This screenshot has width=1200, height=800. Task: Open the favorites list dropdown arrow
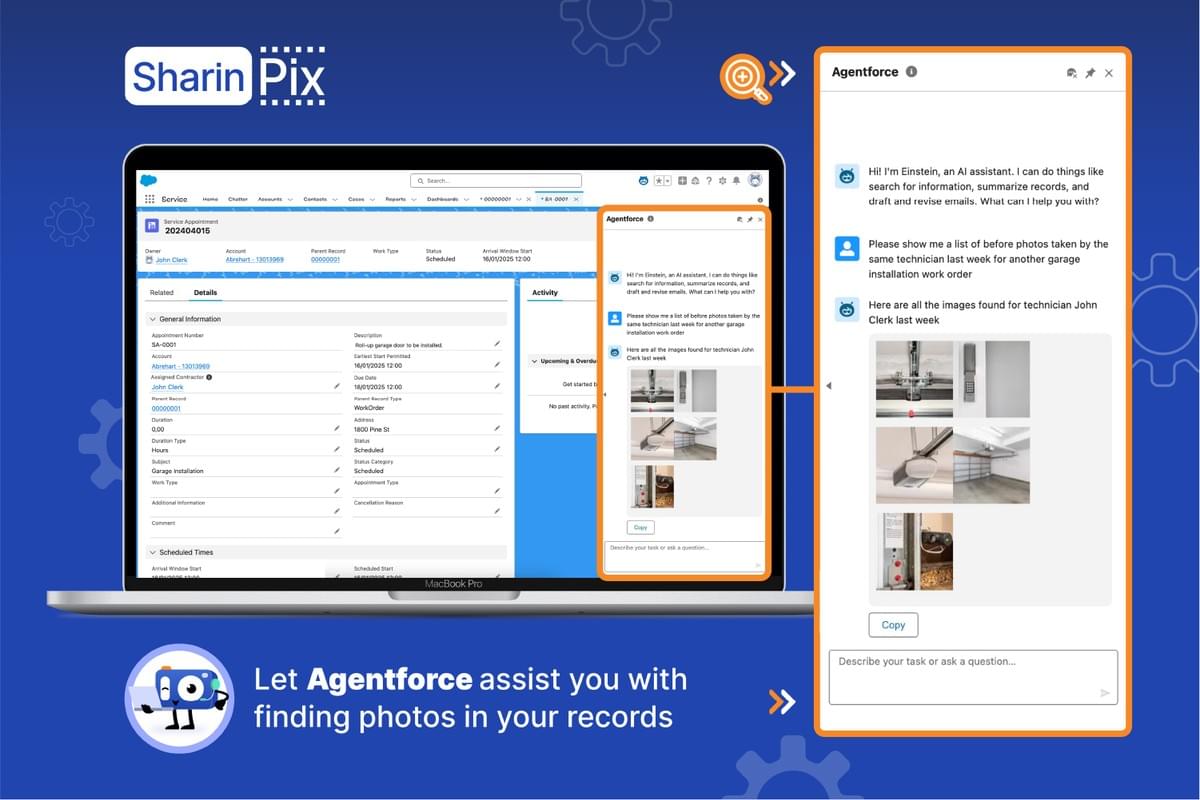(668, 181)
